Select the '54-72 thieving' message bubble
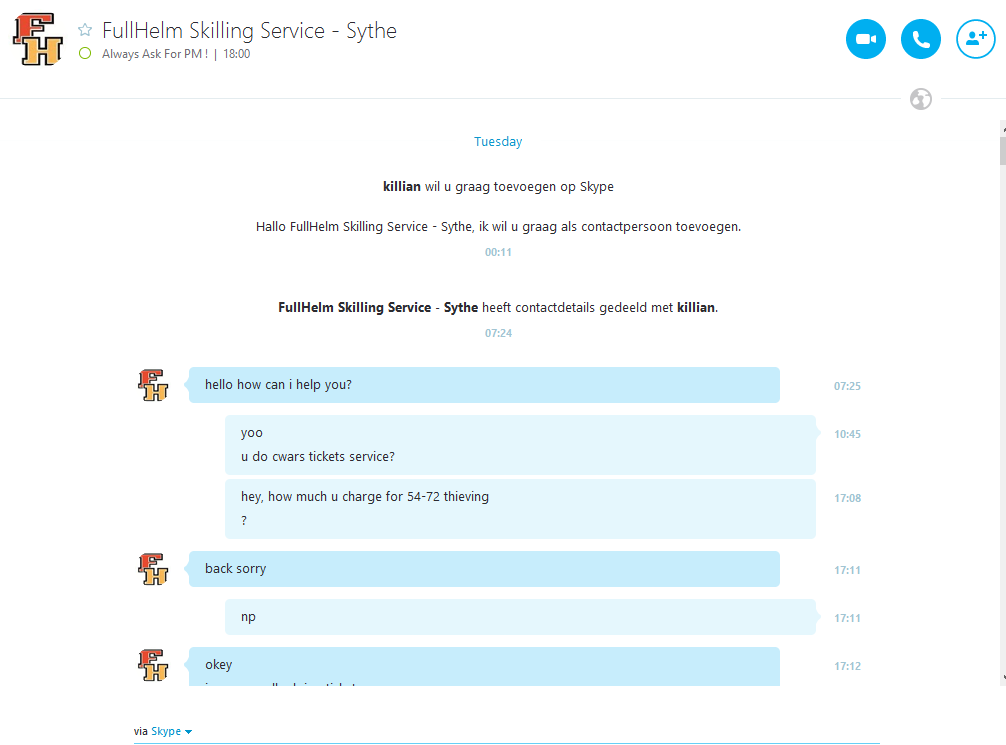1006x745 pixels. click(520, 509)
